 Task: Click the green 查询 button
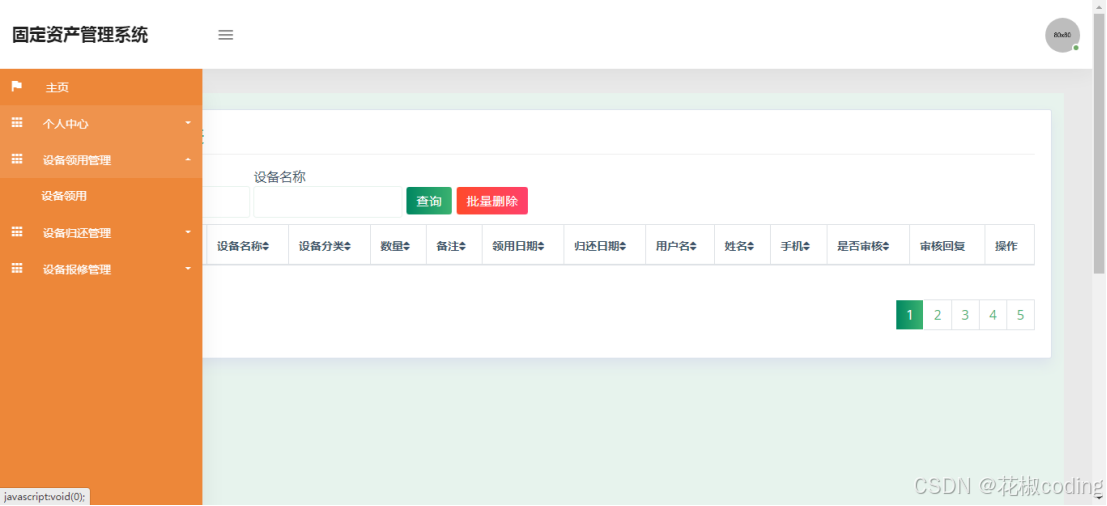[429, 201]
